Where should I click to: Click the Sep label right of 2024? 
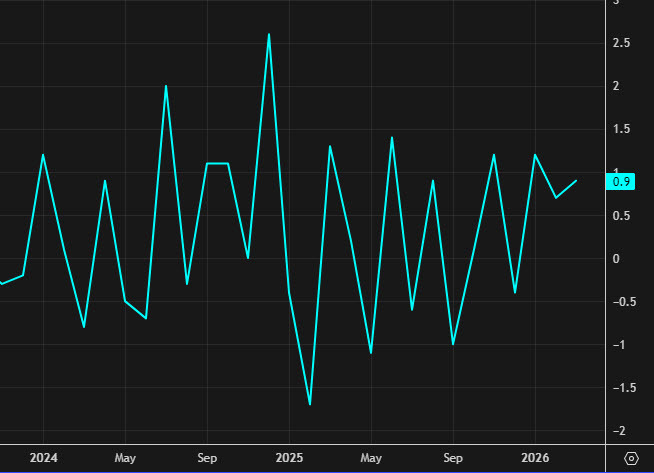[207, 458]
